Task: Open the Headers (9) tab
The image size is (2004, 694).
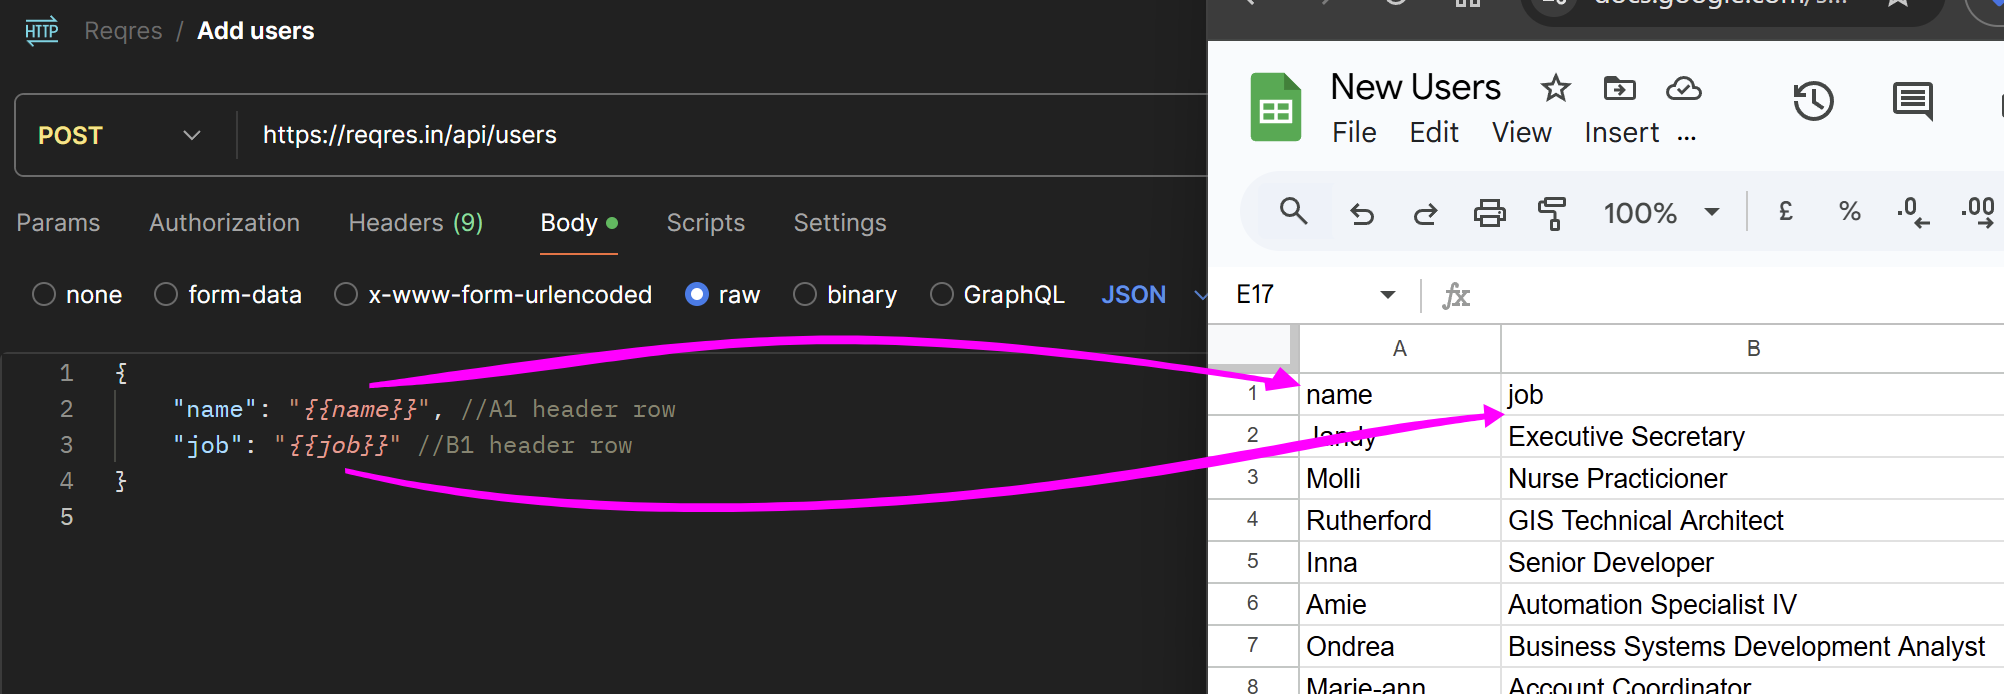Action: pyautogui.click(x=416, y=223)
